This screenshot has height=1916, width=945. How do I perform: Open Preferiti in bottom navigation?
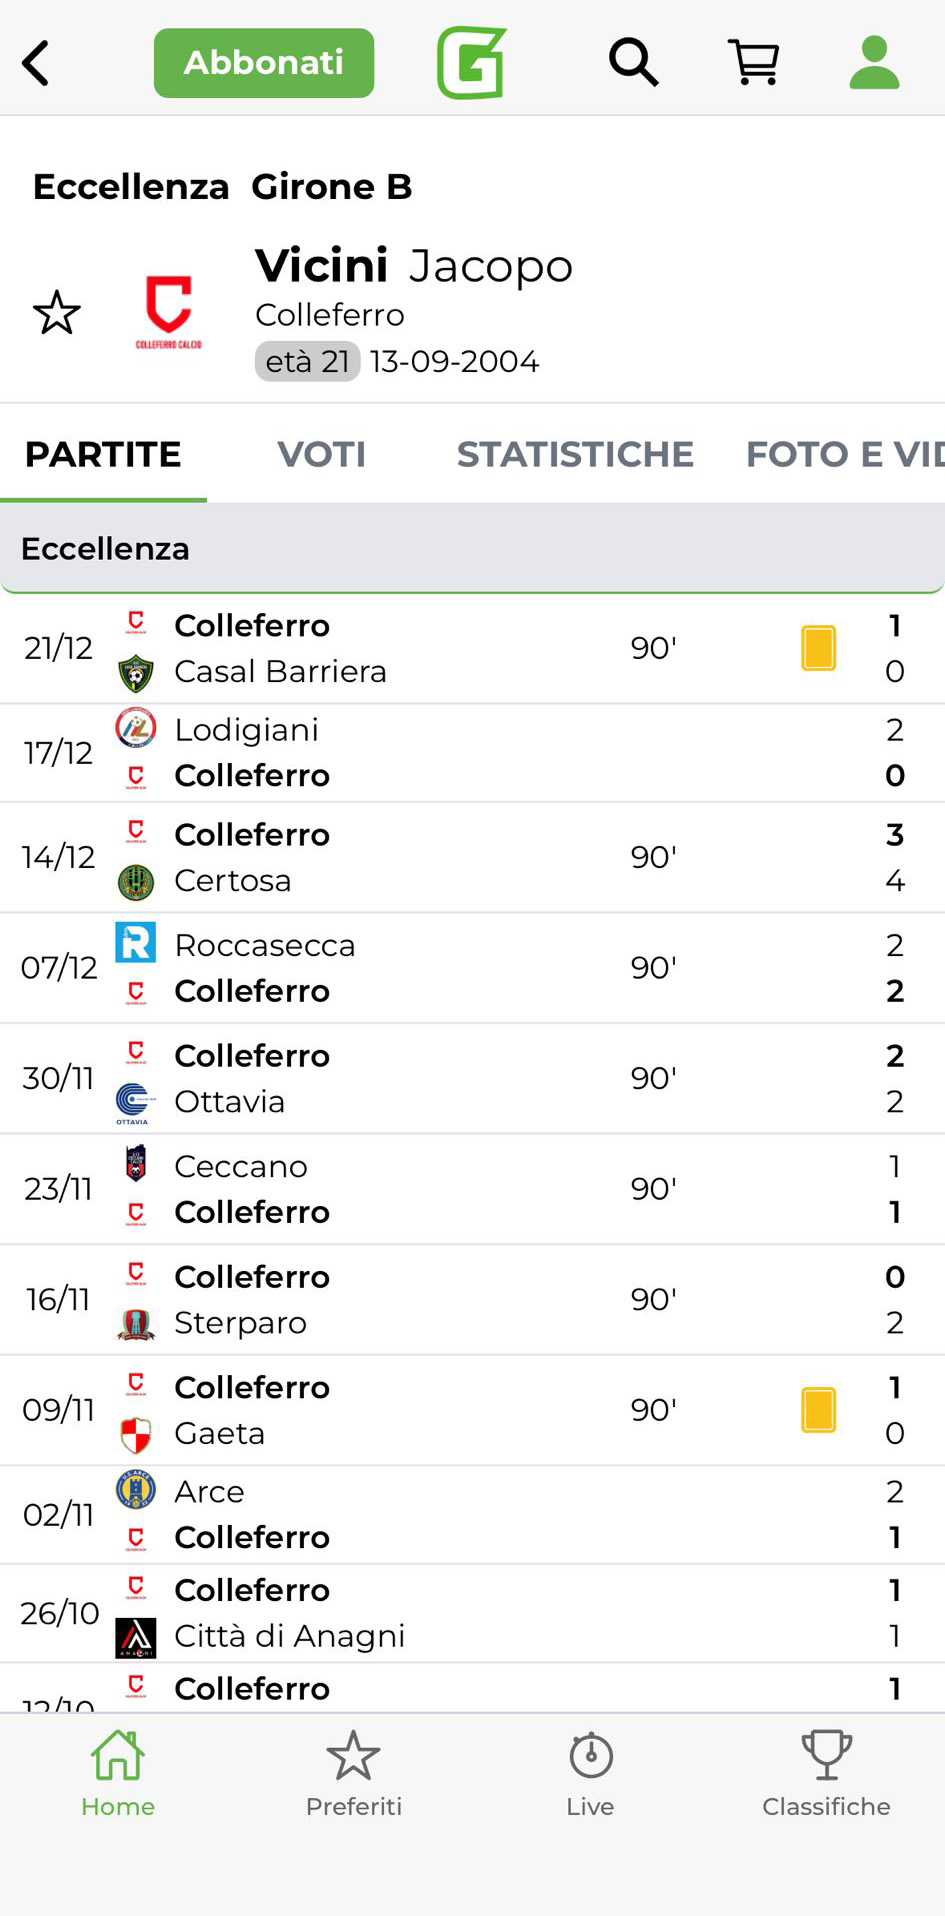(x=353, y=1774)
